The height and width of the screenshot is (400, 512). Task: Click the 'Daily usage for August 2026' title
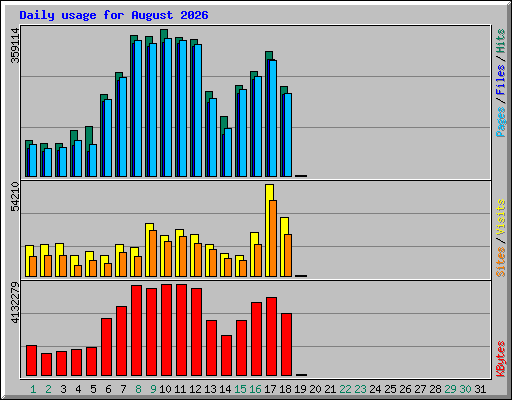coord(114,15)
